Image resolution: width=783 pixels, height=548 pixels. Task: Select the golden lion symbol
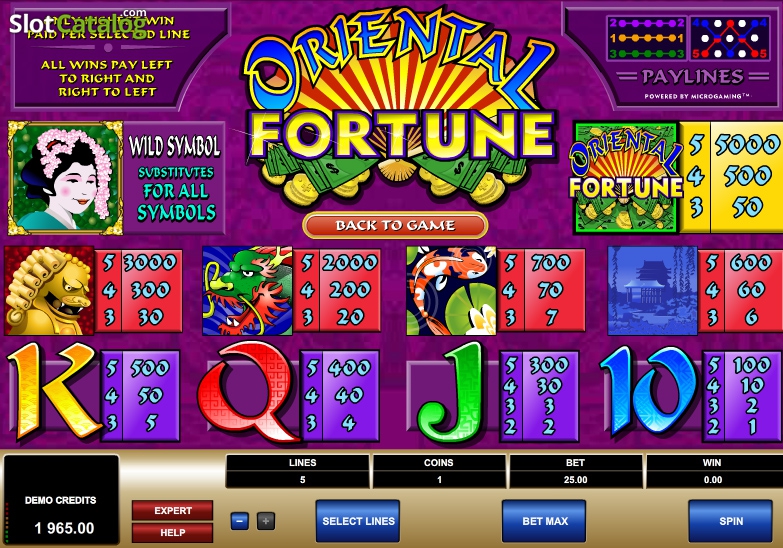[49, 291]
